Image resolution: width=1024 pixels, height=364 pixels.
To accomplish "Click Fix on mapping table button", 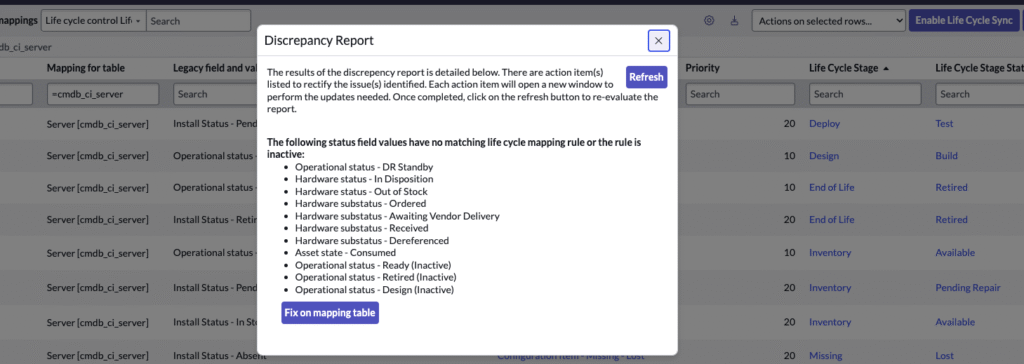I will 330,312.
